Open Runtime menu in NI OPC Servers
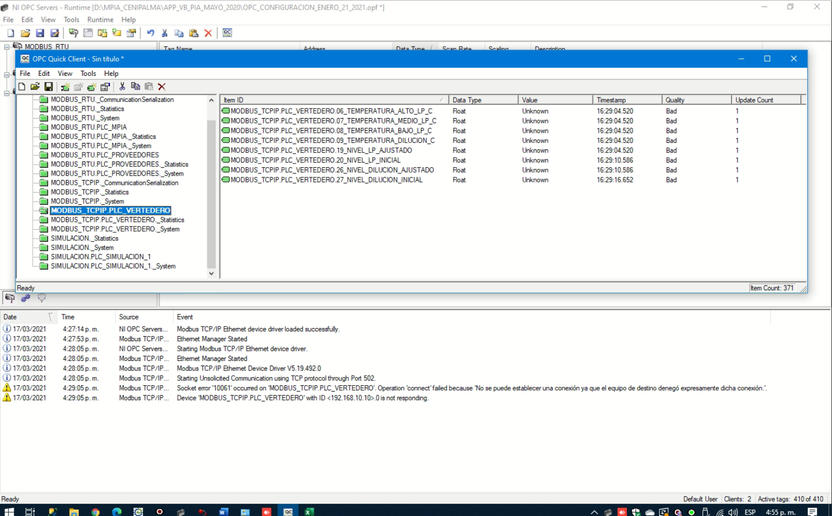832x516 pixels. point(100,20)
